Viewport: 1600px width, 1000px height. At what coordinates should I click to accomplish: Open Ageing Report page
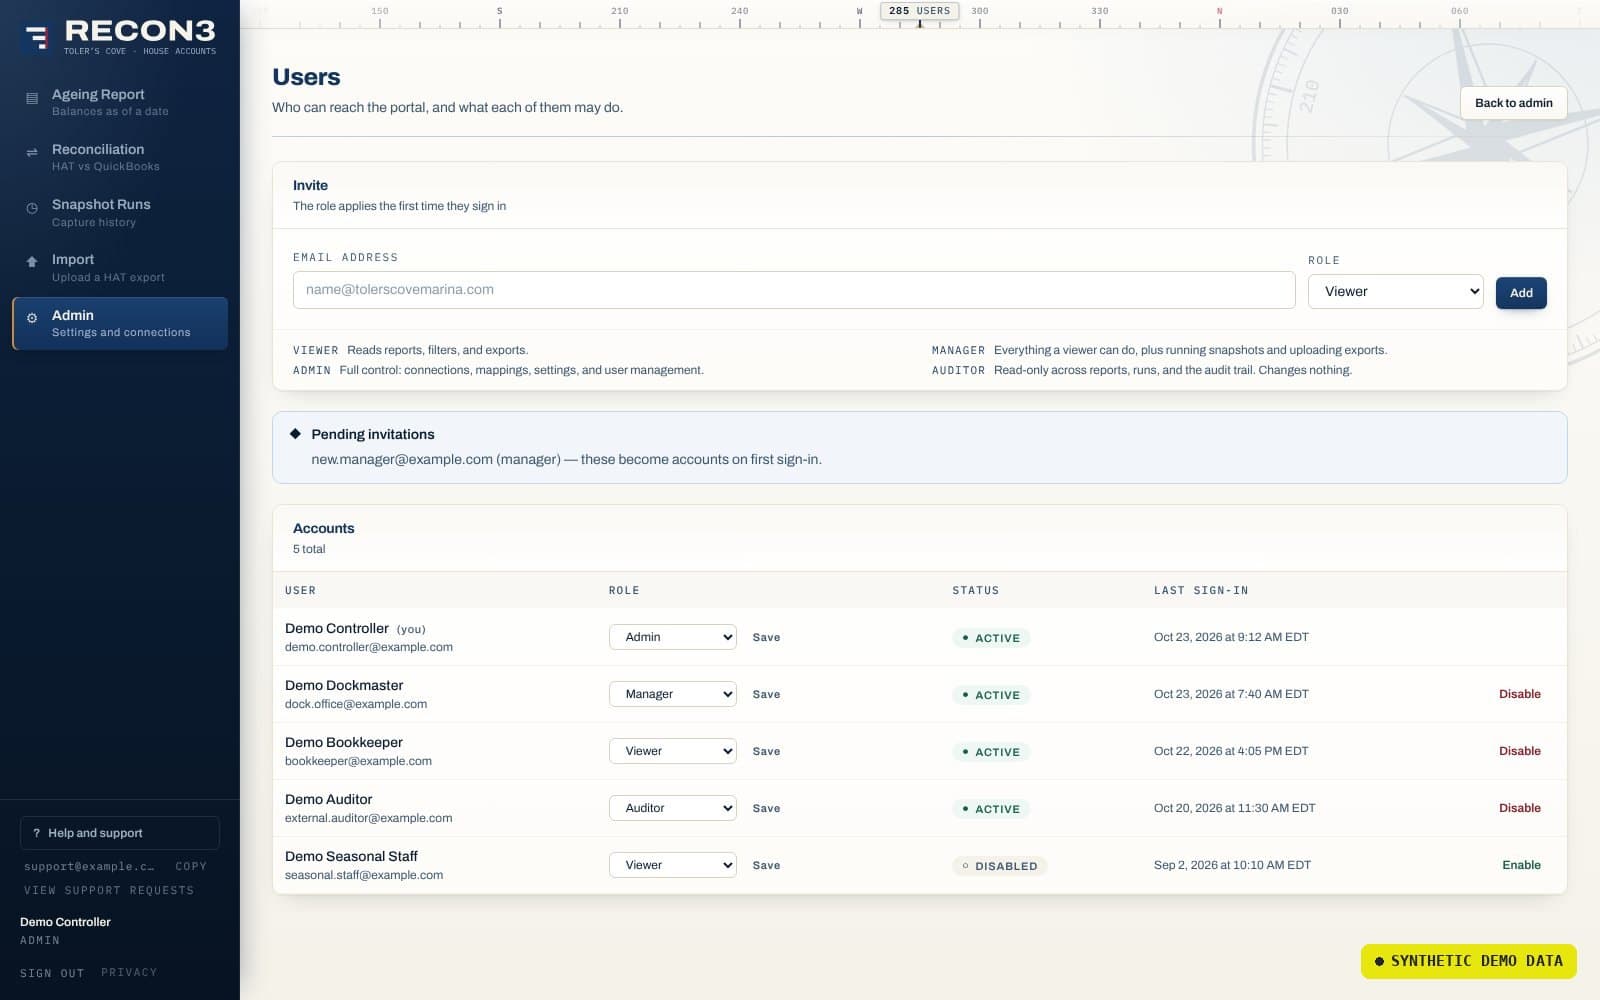coord(120,102)
